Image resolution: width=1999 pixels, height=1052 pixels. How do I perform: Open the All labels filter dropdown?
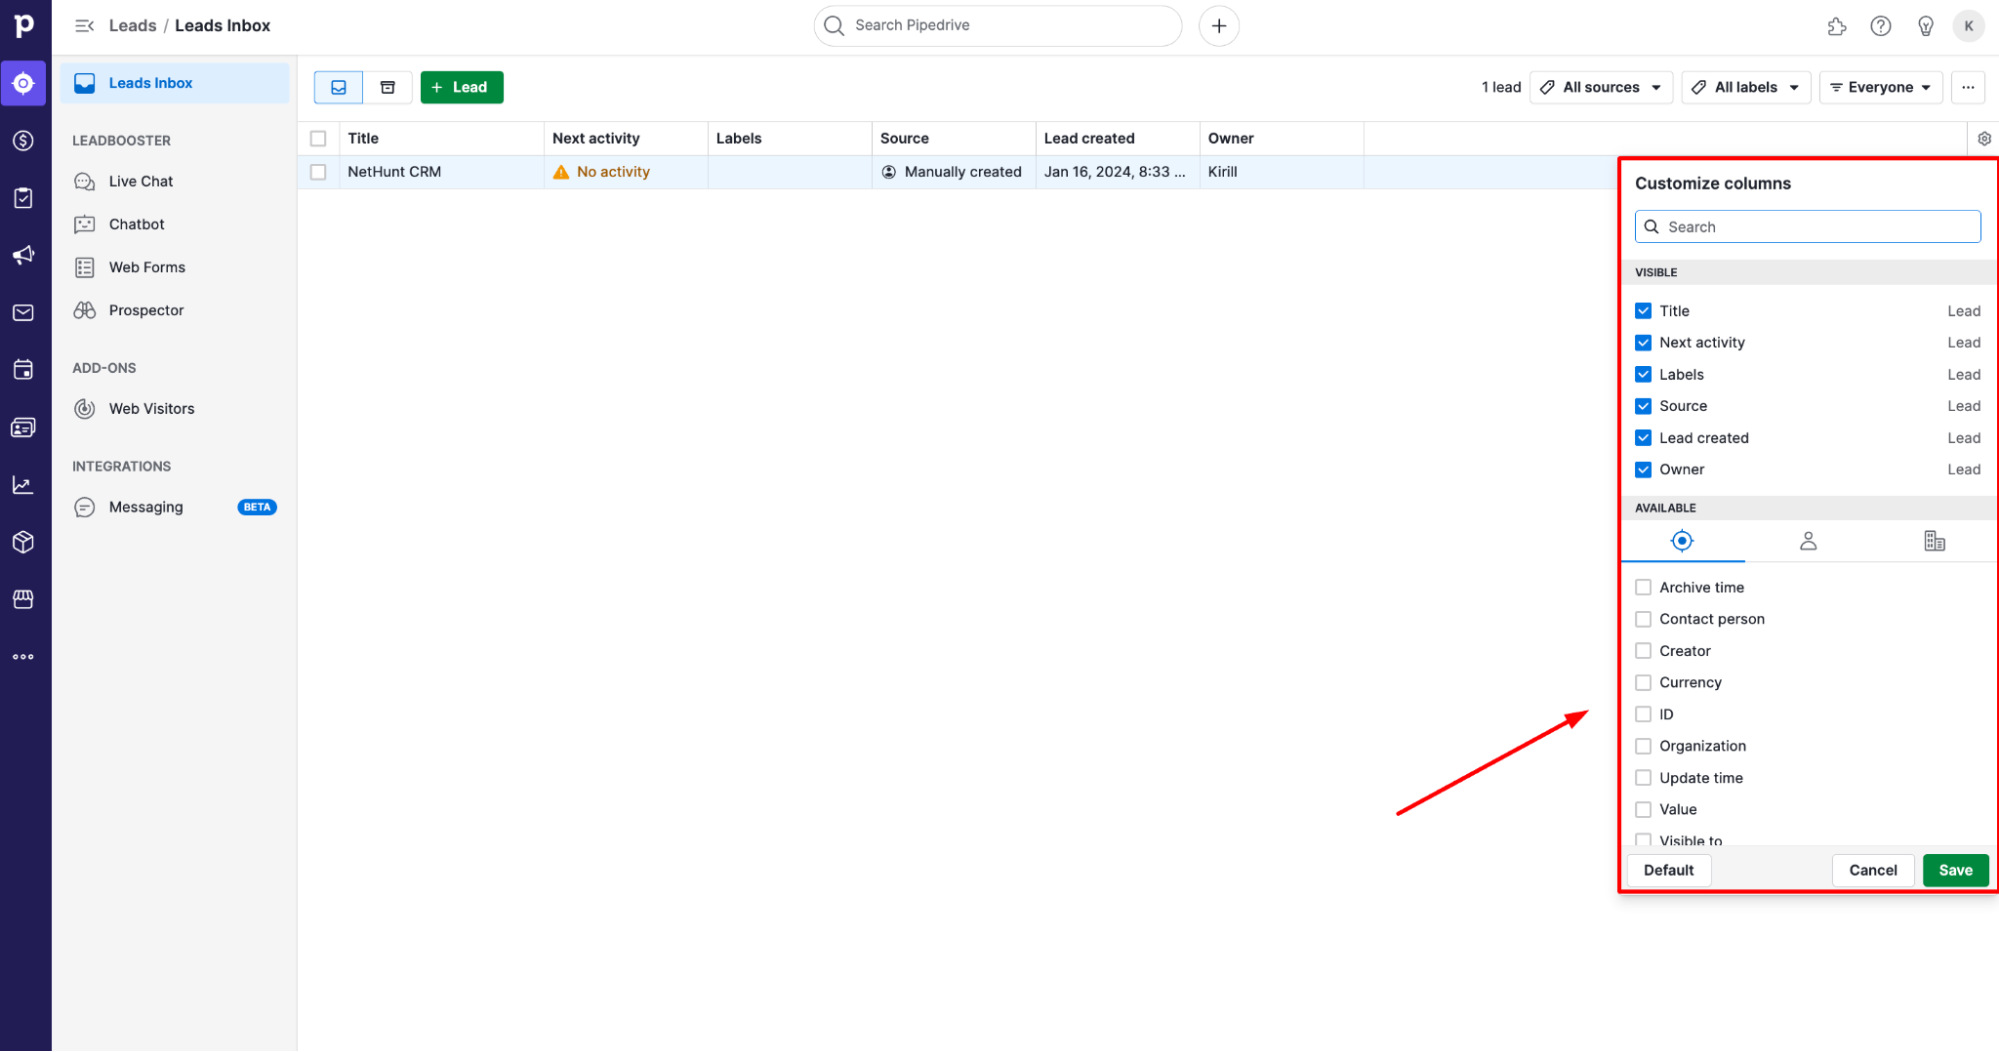[1745, 87]
